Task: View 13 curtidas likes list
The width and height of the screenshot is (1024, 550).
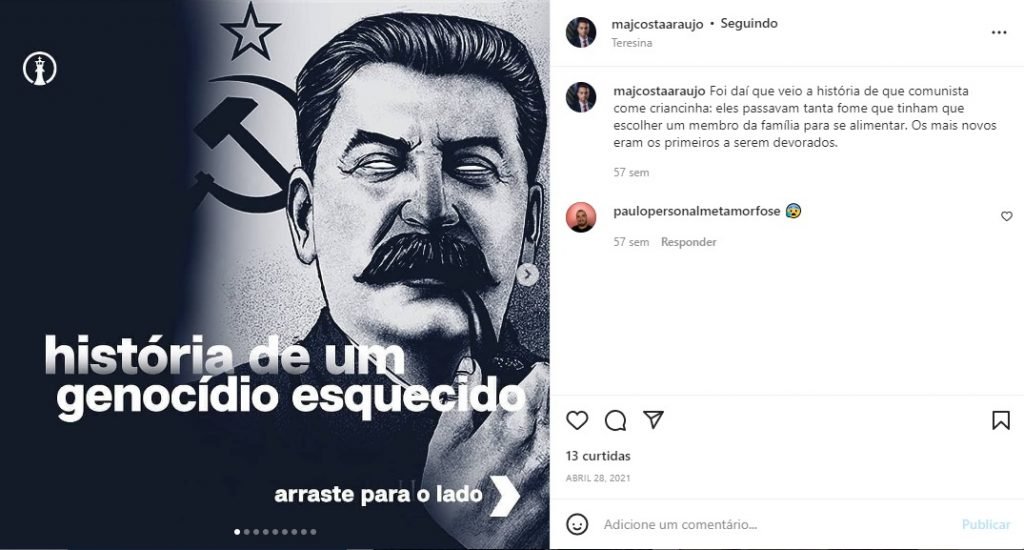Action: coord(598,456)
